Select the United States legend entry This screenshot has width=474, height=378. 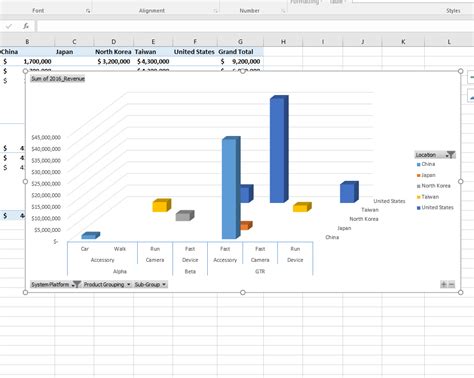click(435, 207)
